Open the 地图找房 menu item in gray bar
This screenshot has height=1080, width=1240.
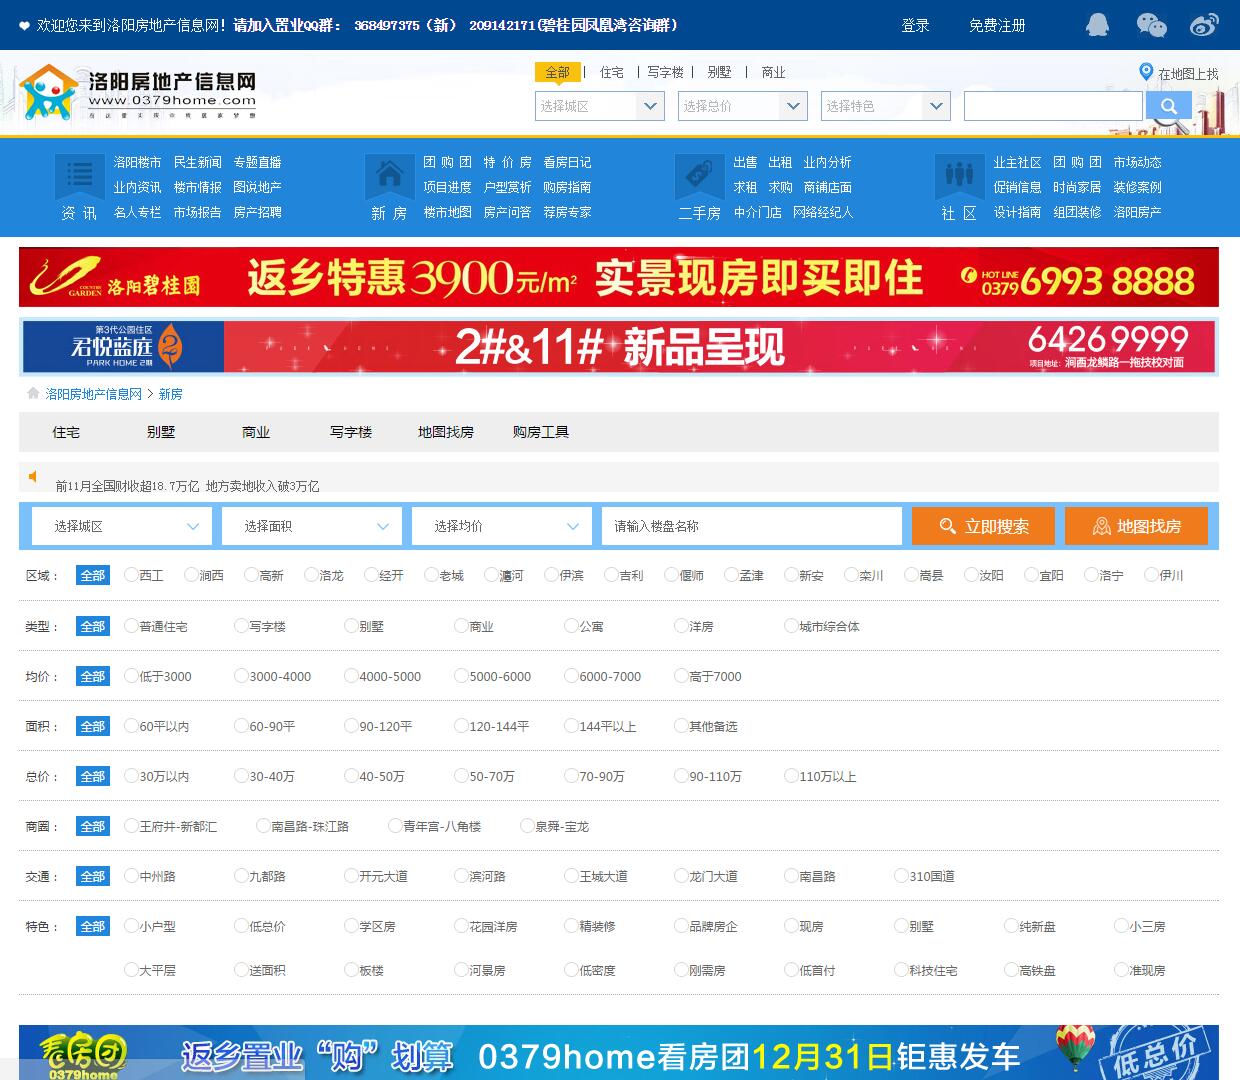tap(445, 432)
